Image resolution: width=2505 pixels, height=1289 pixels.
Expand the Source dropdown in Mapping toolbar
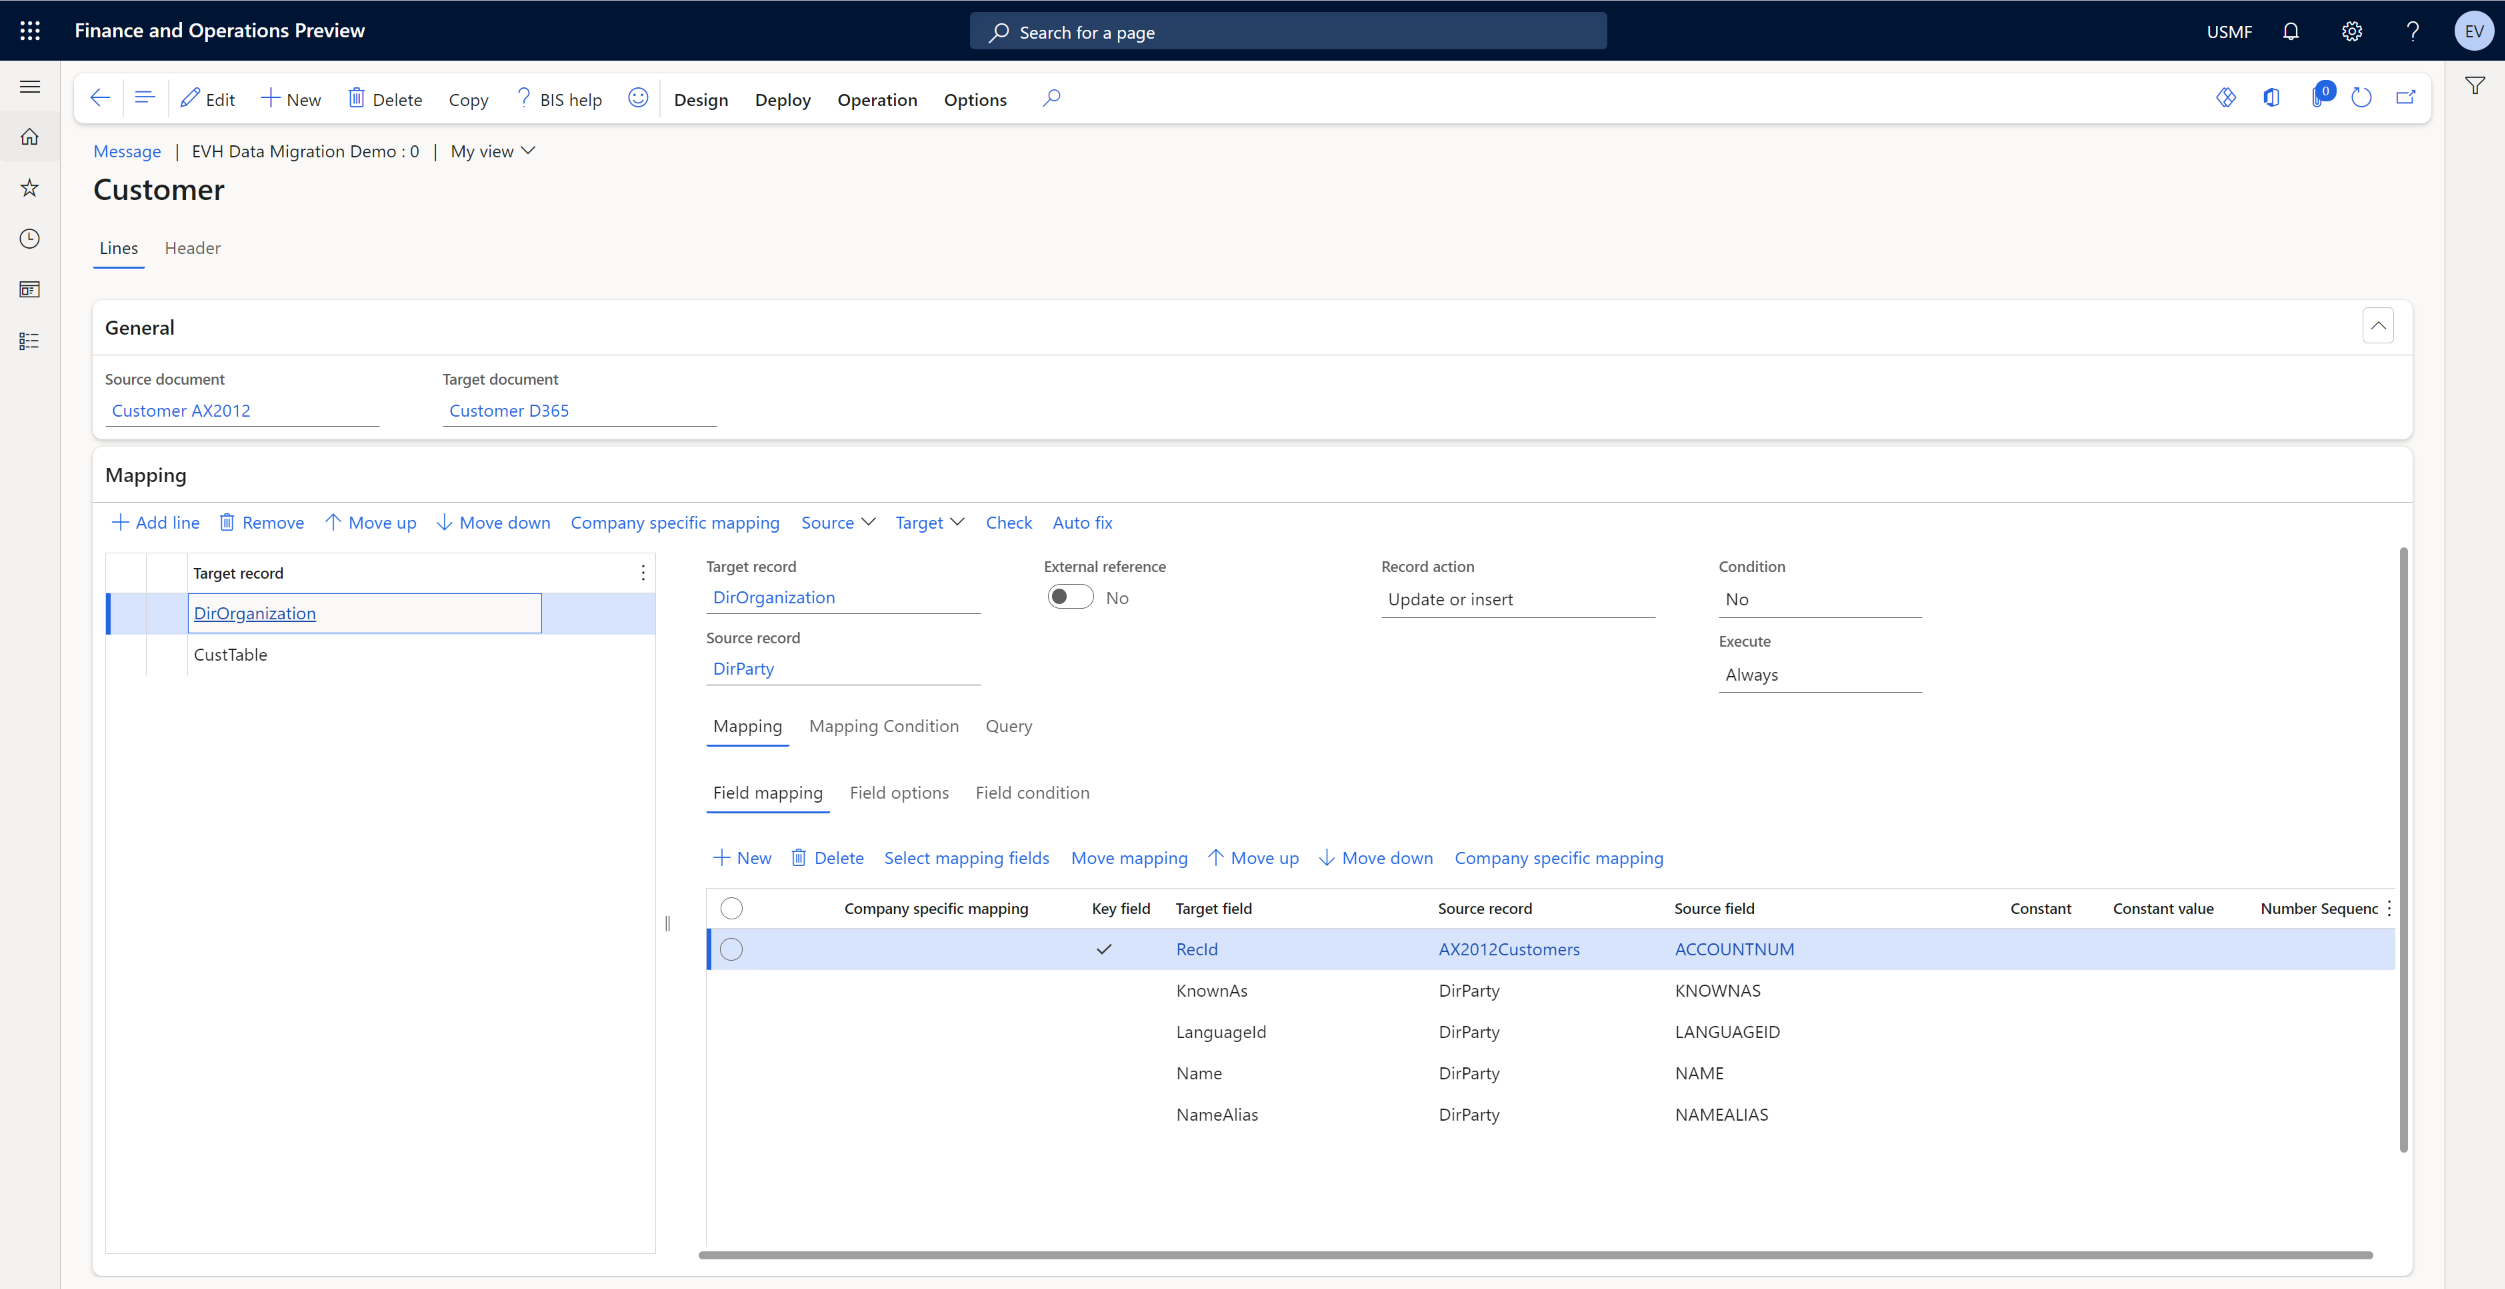[838, 522]
